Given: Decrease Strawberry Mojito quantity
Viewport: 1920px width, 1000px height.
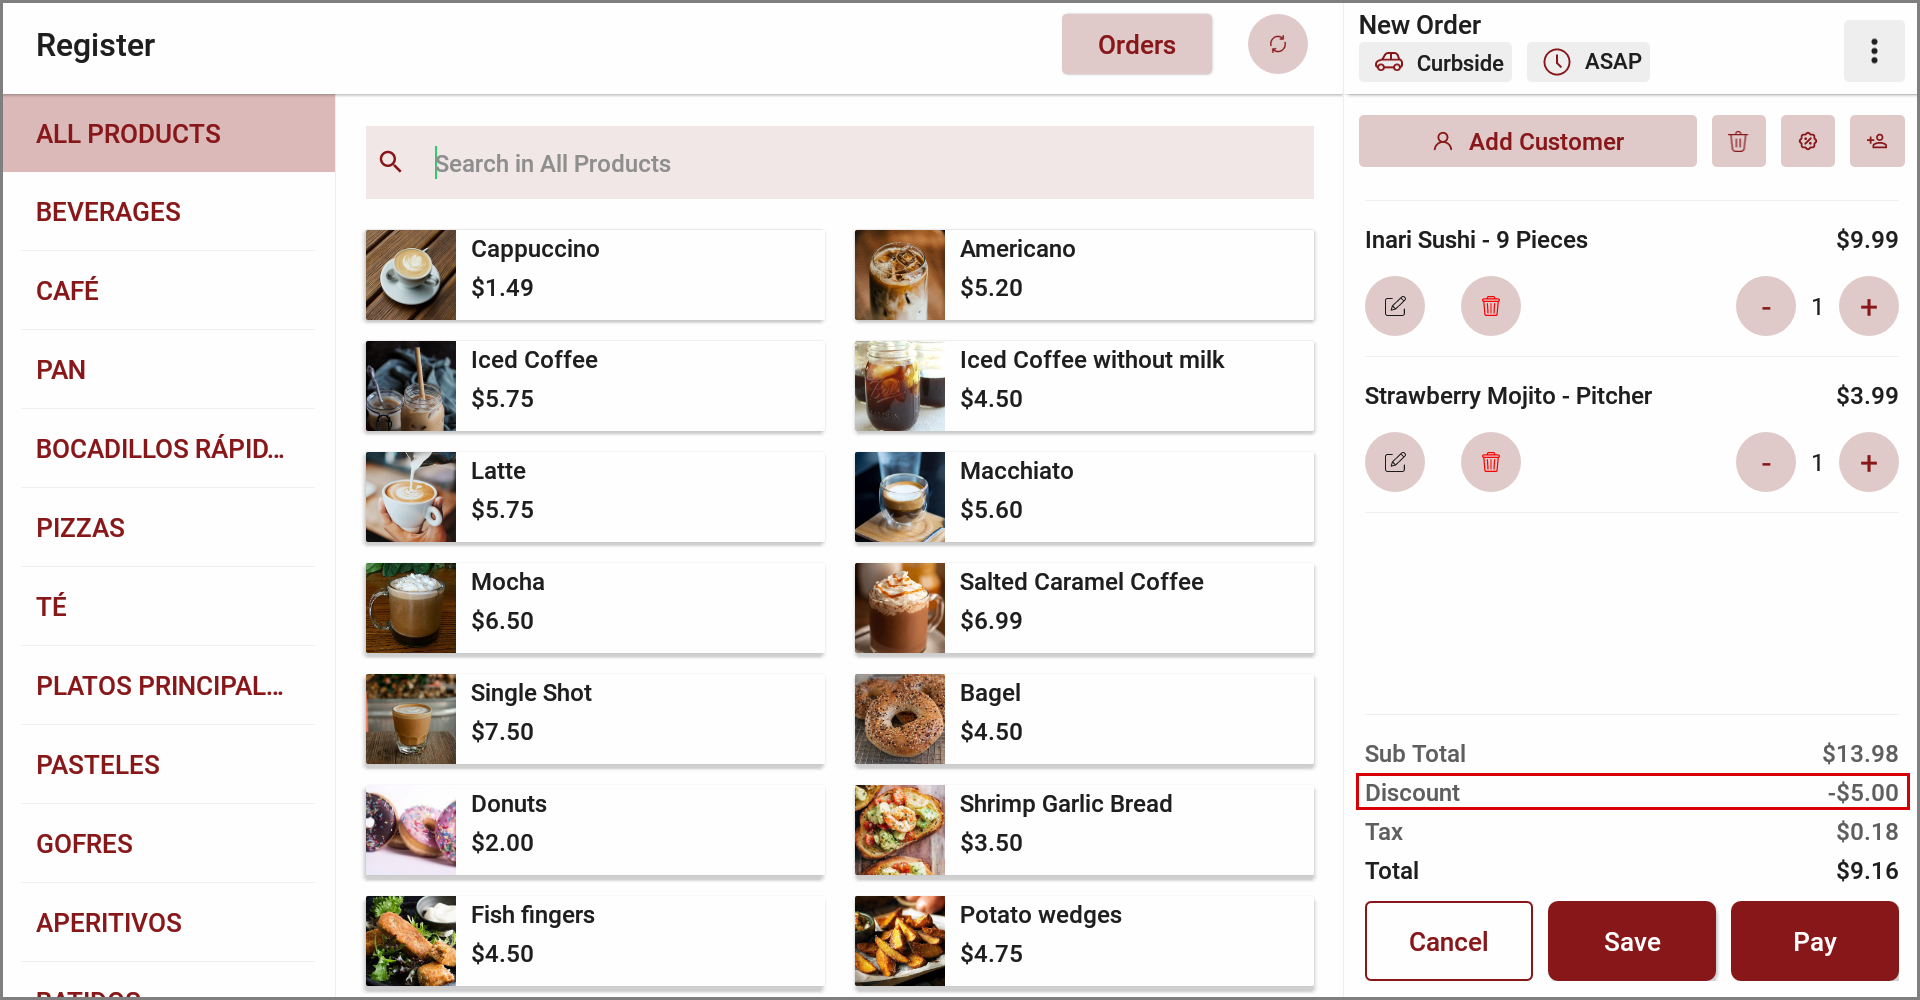Looking at the screenshot, I should pyautogui.click(x=1765, y=462).
